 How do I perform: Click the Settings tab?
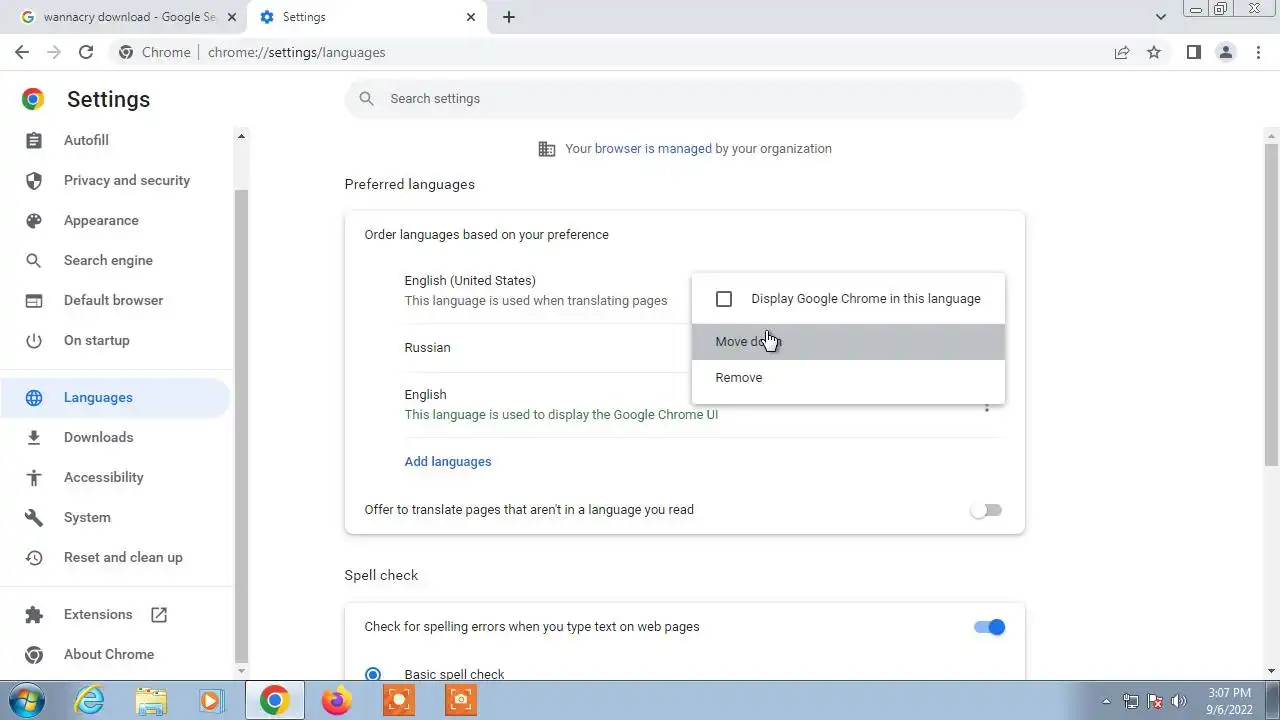point(366,17)
